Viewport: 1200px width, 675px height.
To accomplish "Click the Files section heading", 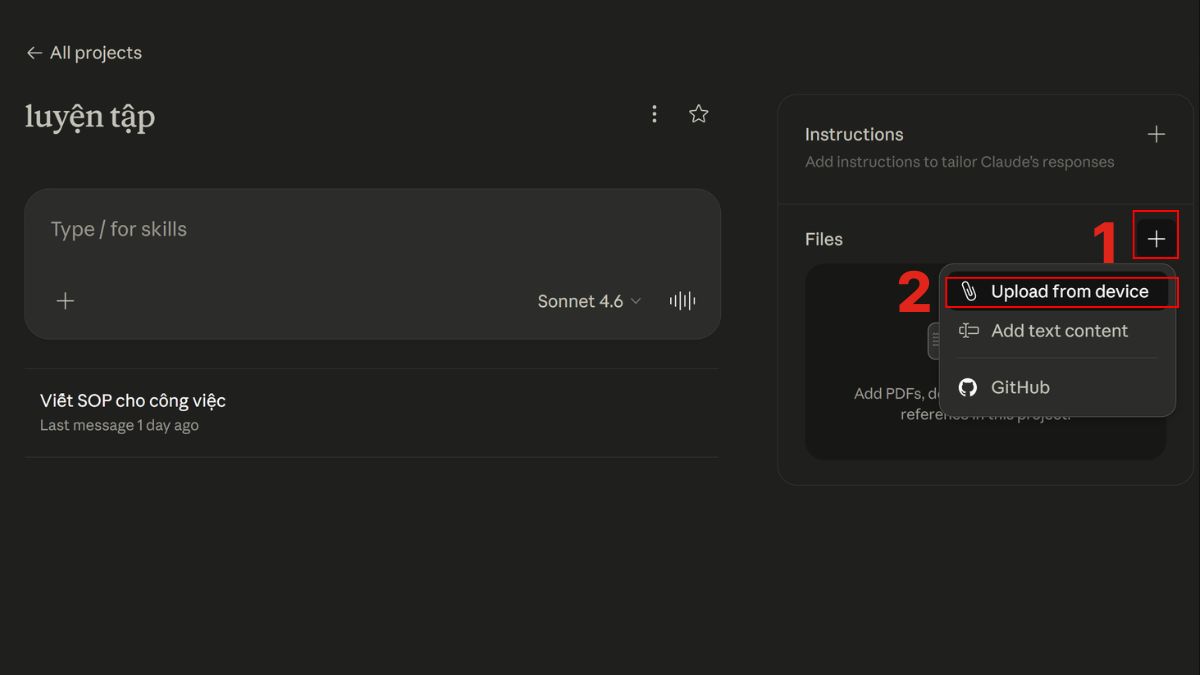I will (824, 239).
